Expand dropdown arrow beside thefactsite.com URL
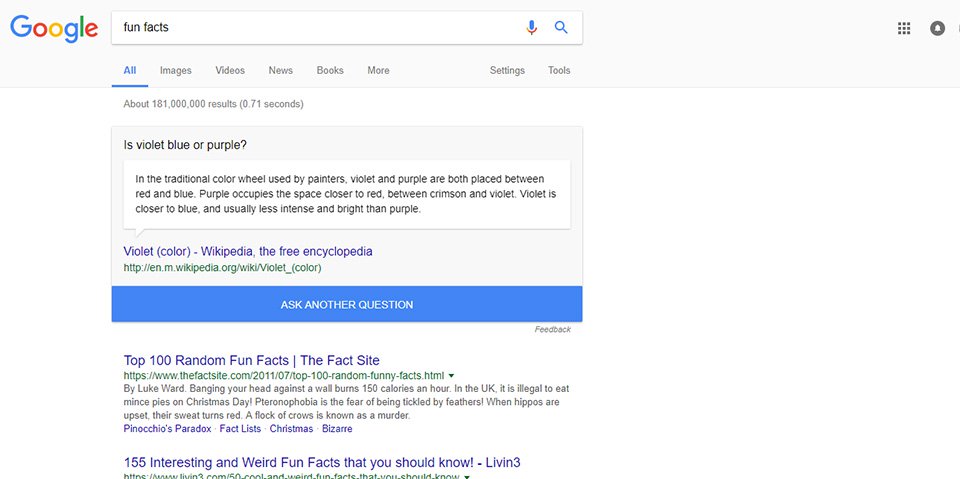This screenshot has width=960, height=479. [451, 375]
